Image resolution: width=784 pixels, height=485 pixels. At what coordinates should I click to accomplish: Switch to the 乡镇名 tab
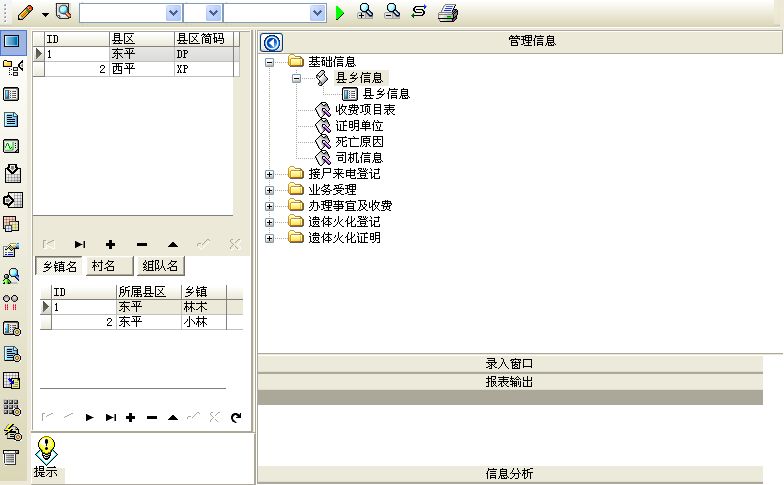click(x=59, y=266)
